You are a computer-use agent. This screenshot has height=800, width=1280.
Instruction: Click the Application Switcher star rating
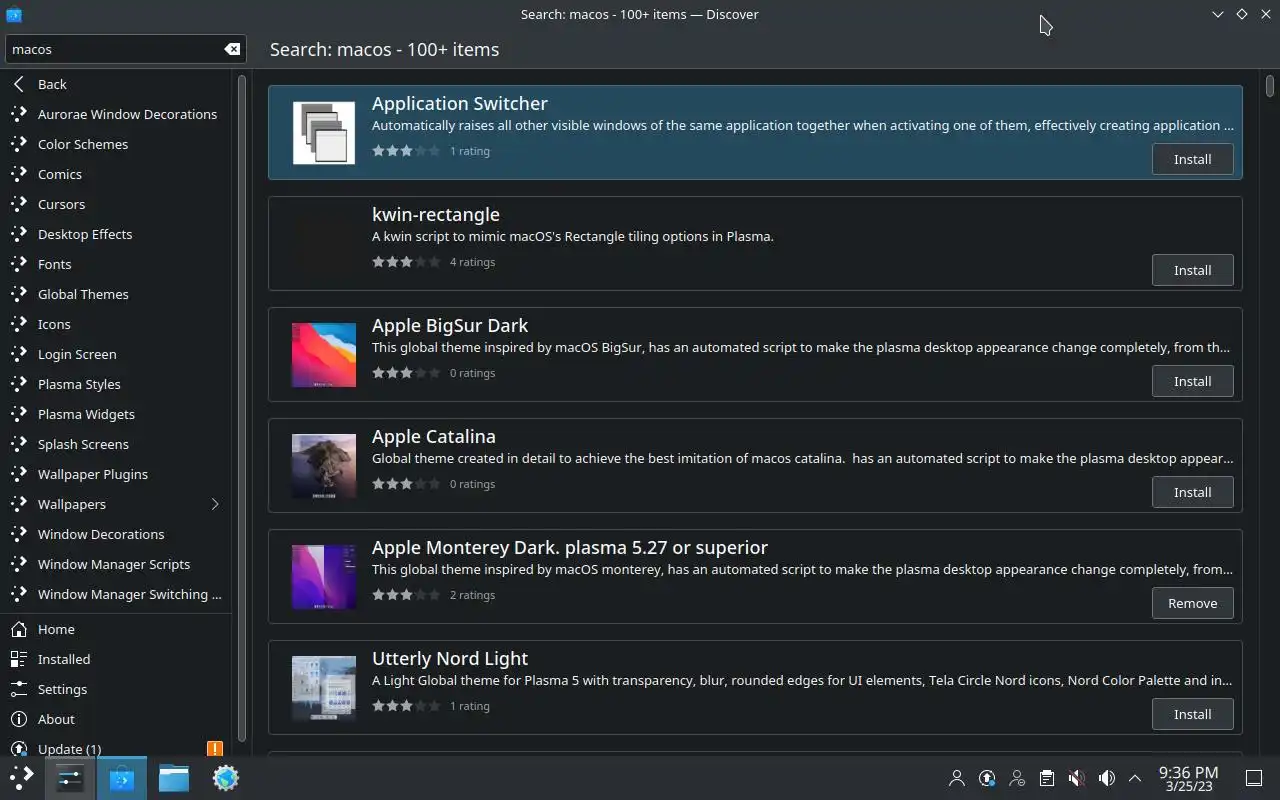click(x=405, y=151)
